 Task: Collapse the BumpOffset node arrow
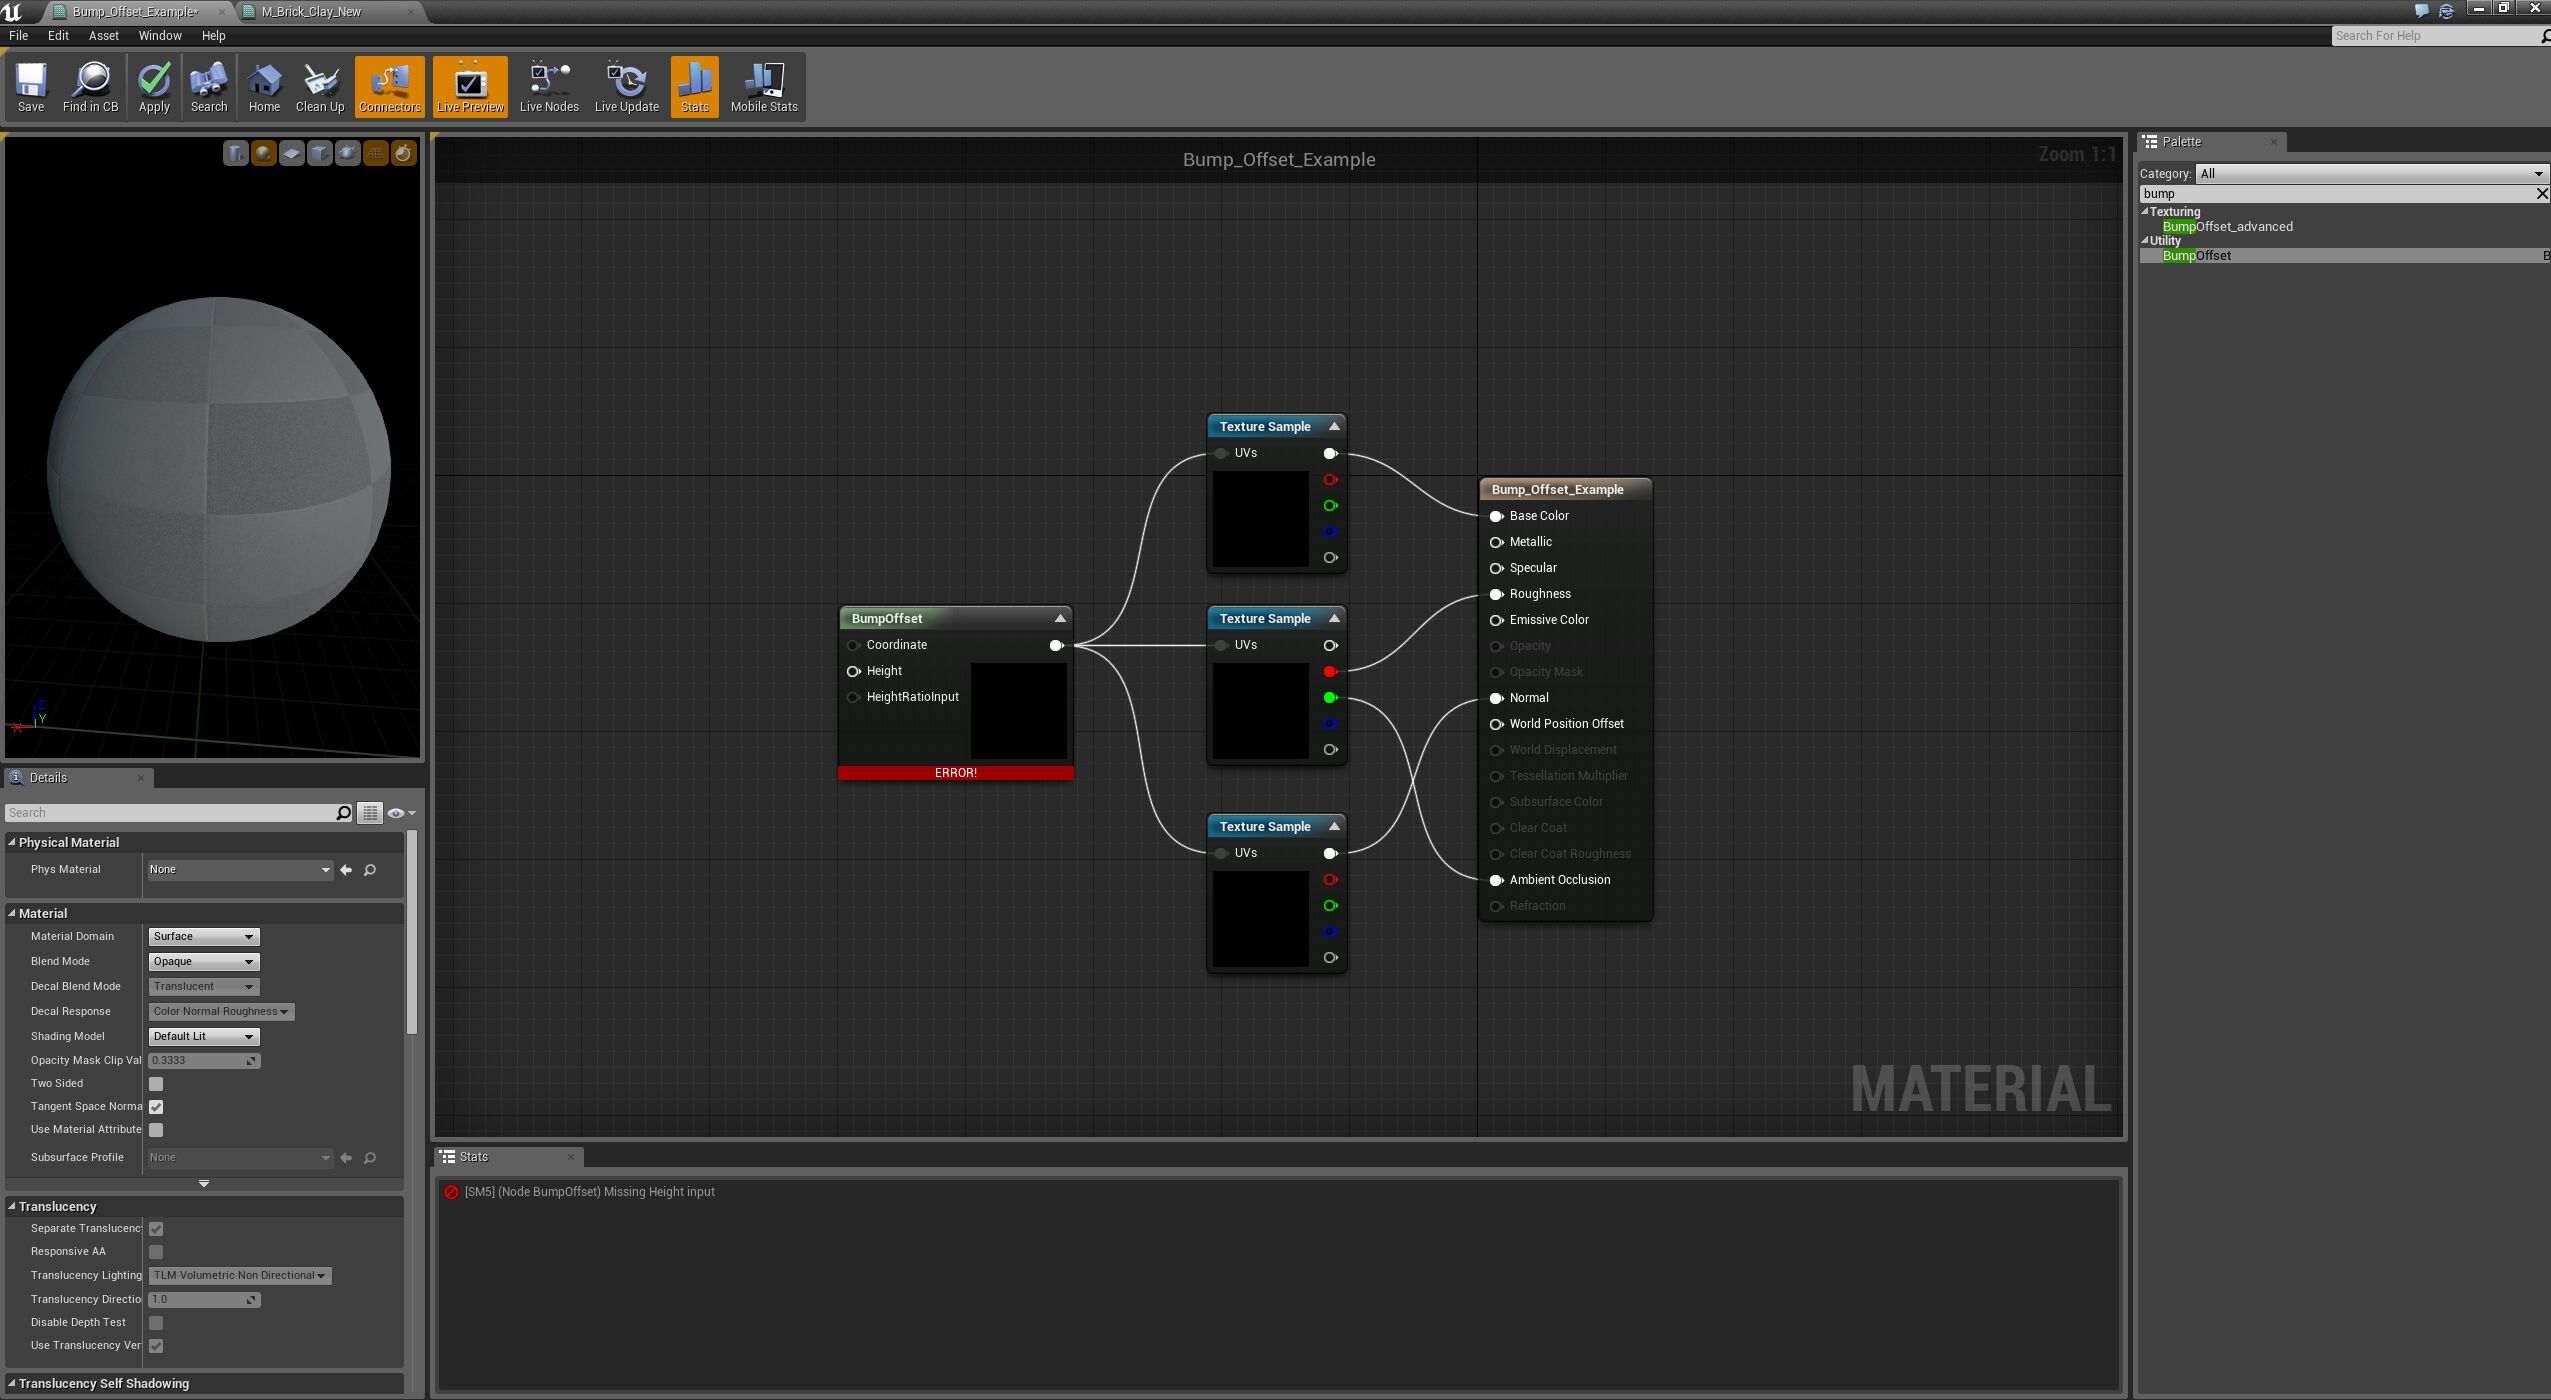(x=1060, y=618)
